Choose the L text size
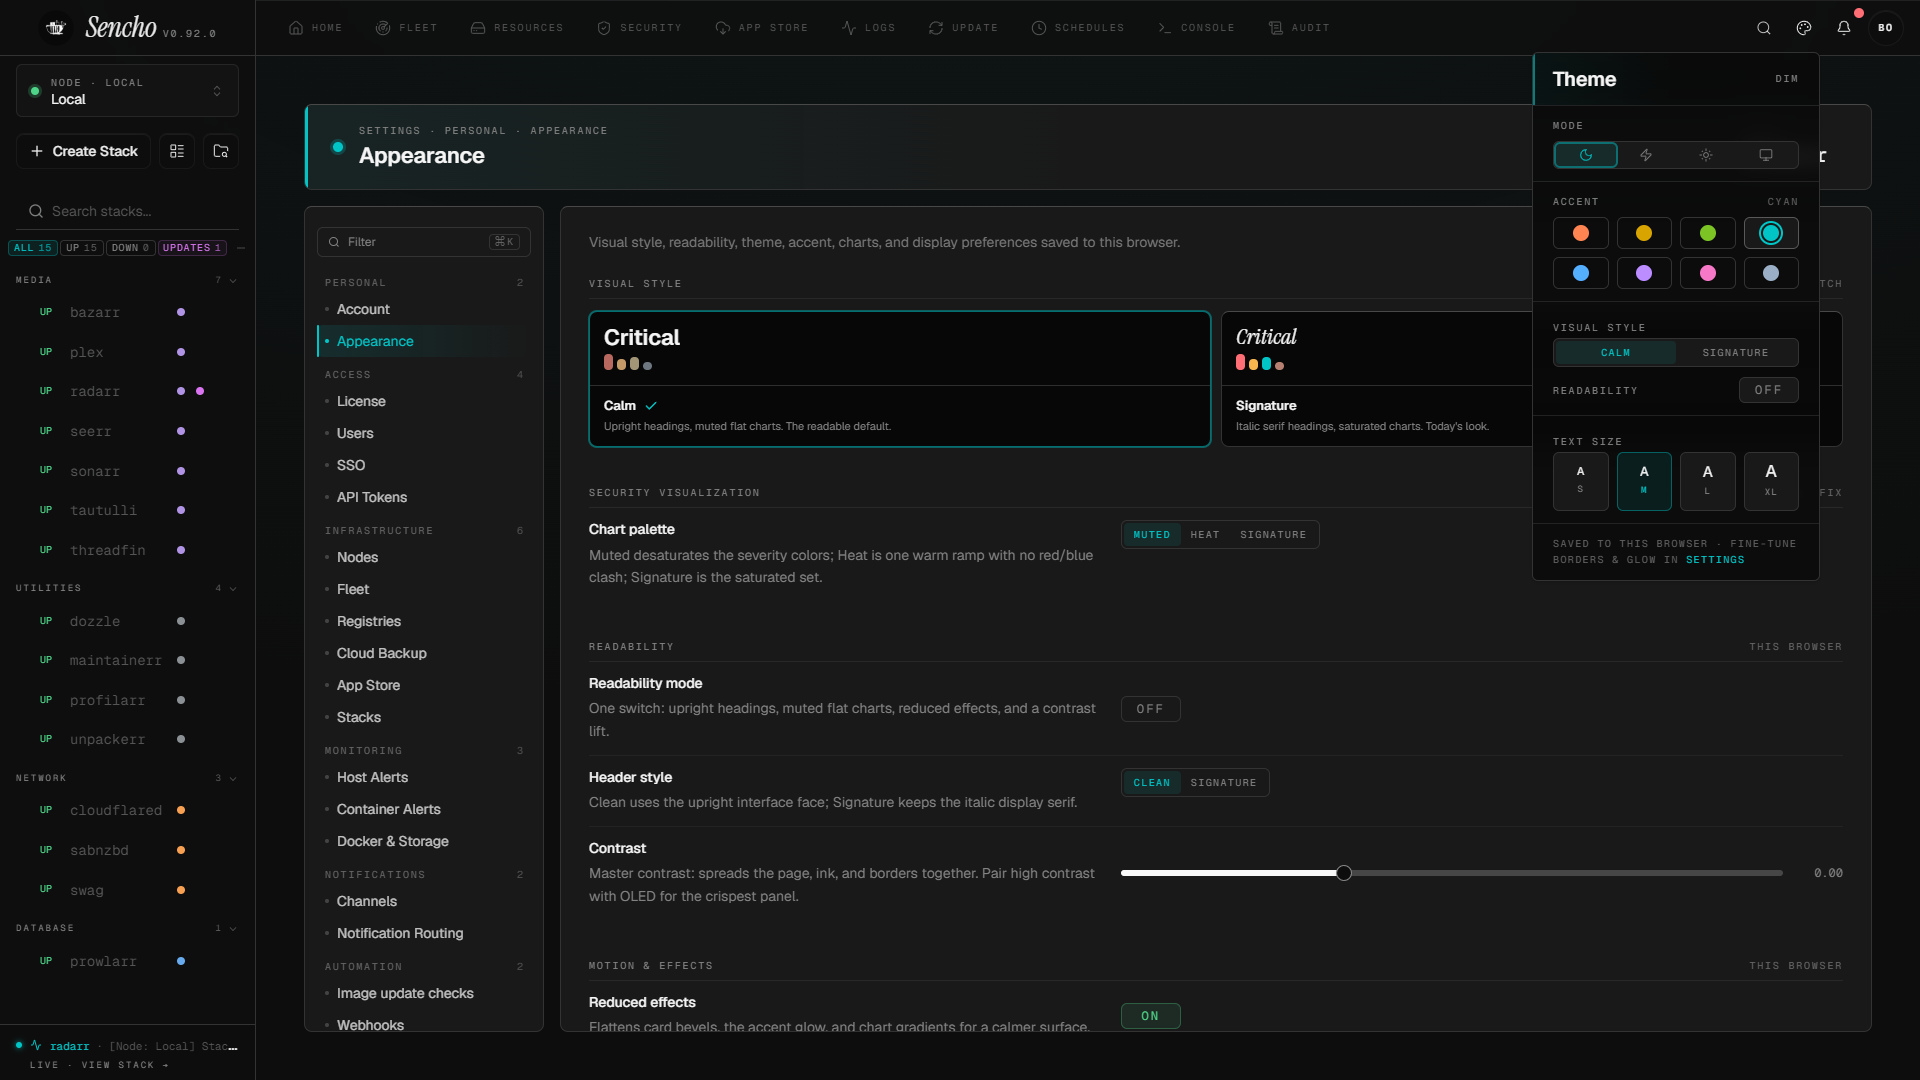Image resolution: width=1920 pixels, height=1080 pixels. [x=1707, y=481]
